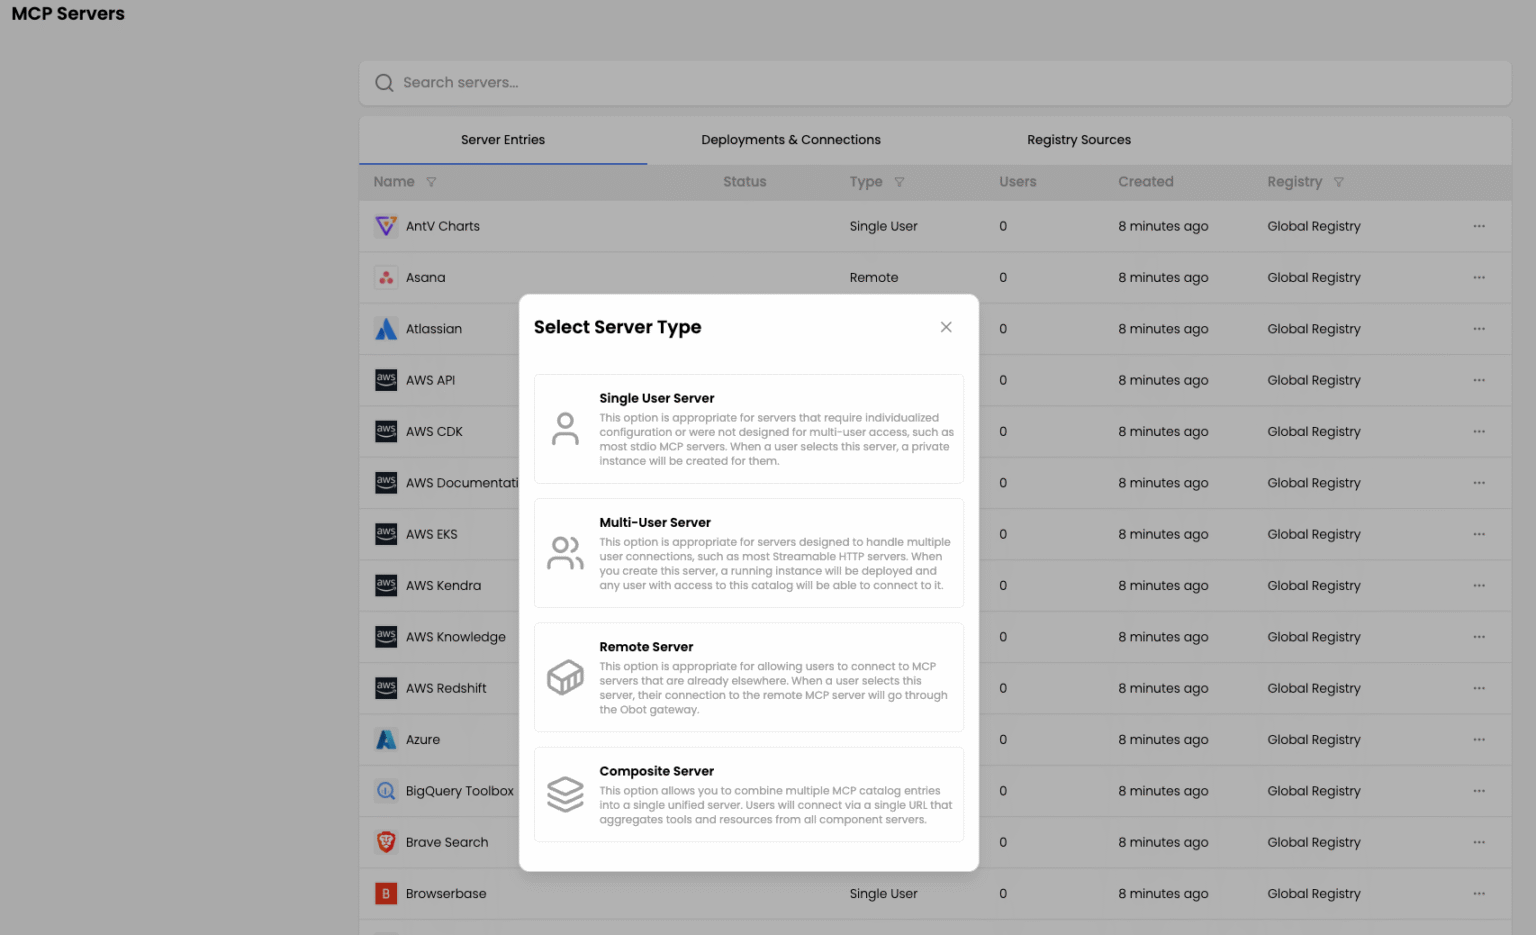Click the Atlassian logo icon
Image resolution: width=1536 pixels, height=935 pixels.
pyautogui.click(x=386, y=329)
